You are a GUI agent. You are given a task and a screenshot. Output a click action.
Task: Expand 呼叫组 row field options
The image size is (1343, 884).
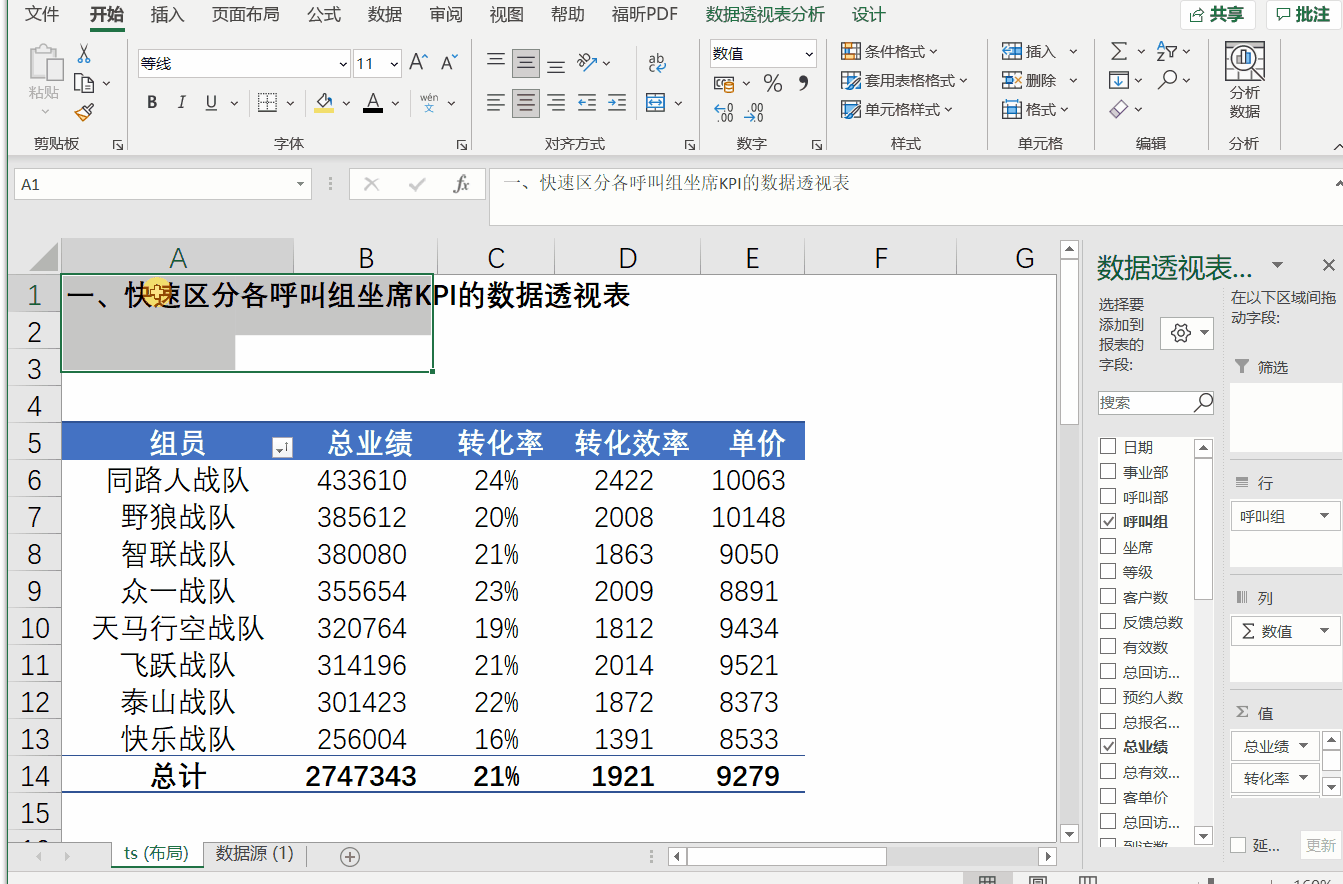point(1325,517)
